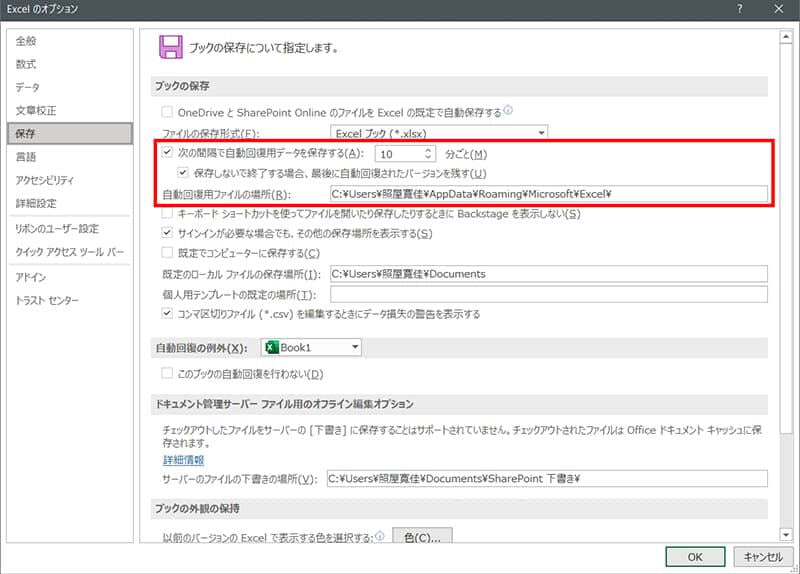Click the scrollbar down arrow
Screen dimensions: 800x574
pos(786,535)
